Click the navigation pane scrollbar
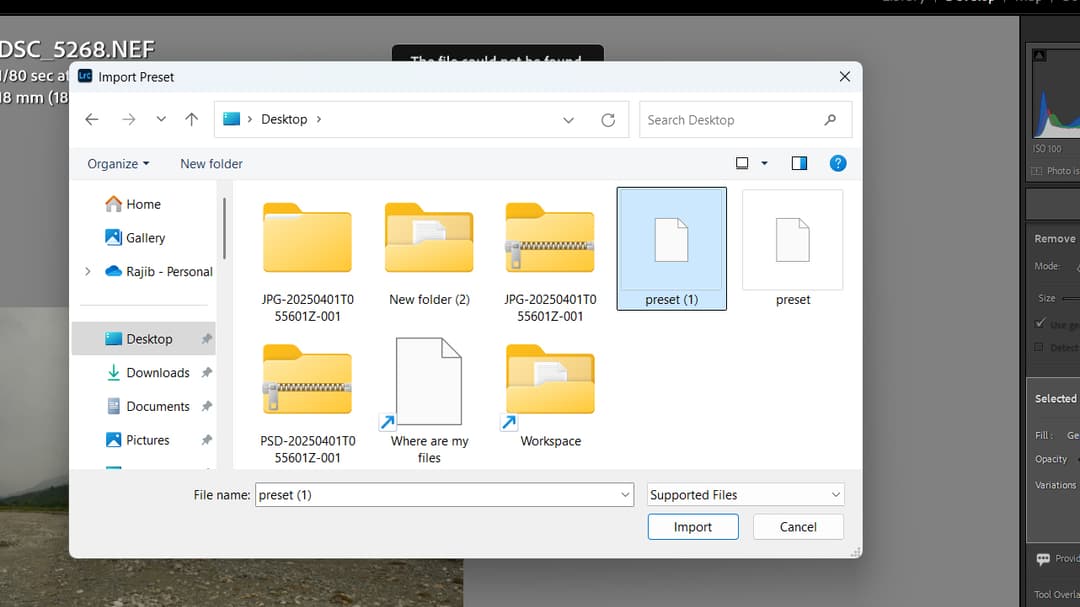The height and width of the screenshot is (607, 1080). point(225,229)
